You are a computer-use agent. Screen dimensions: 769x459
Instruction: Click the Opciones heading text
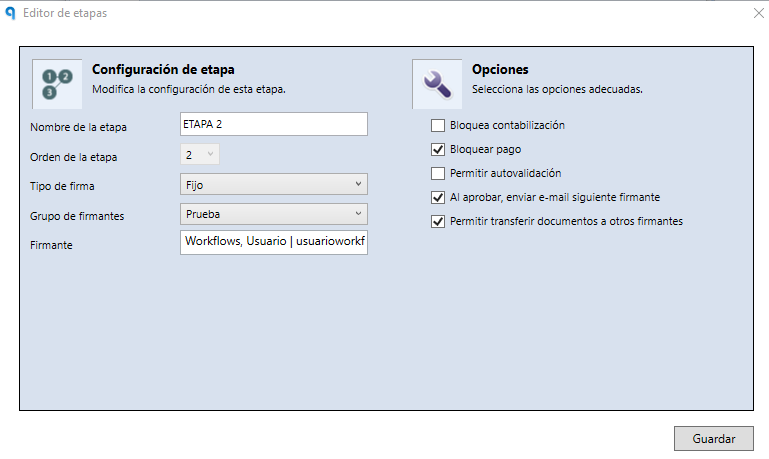(x=500, y=70)
